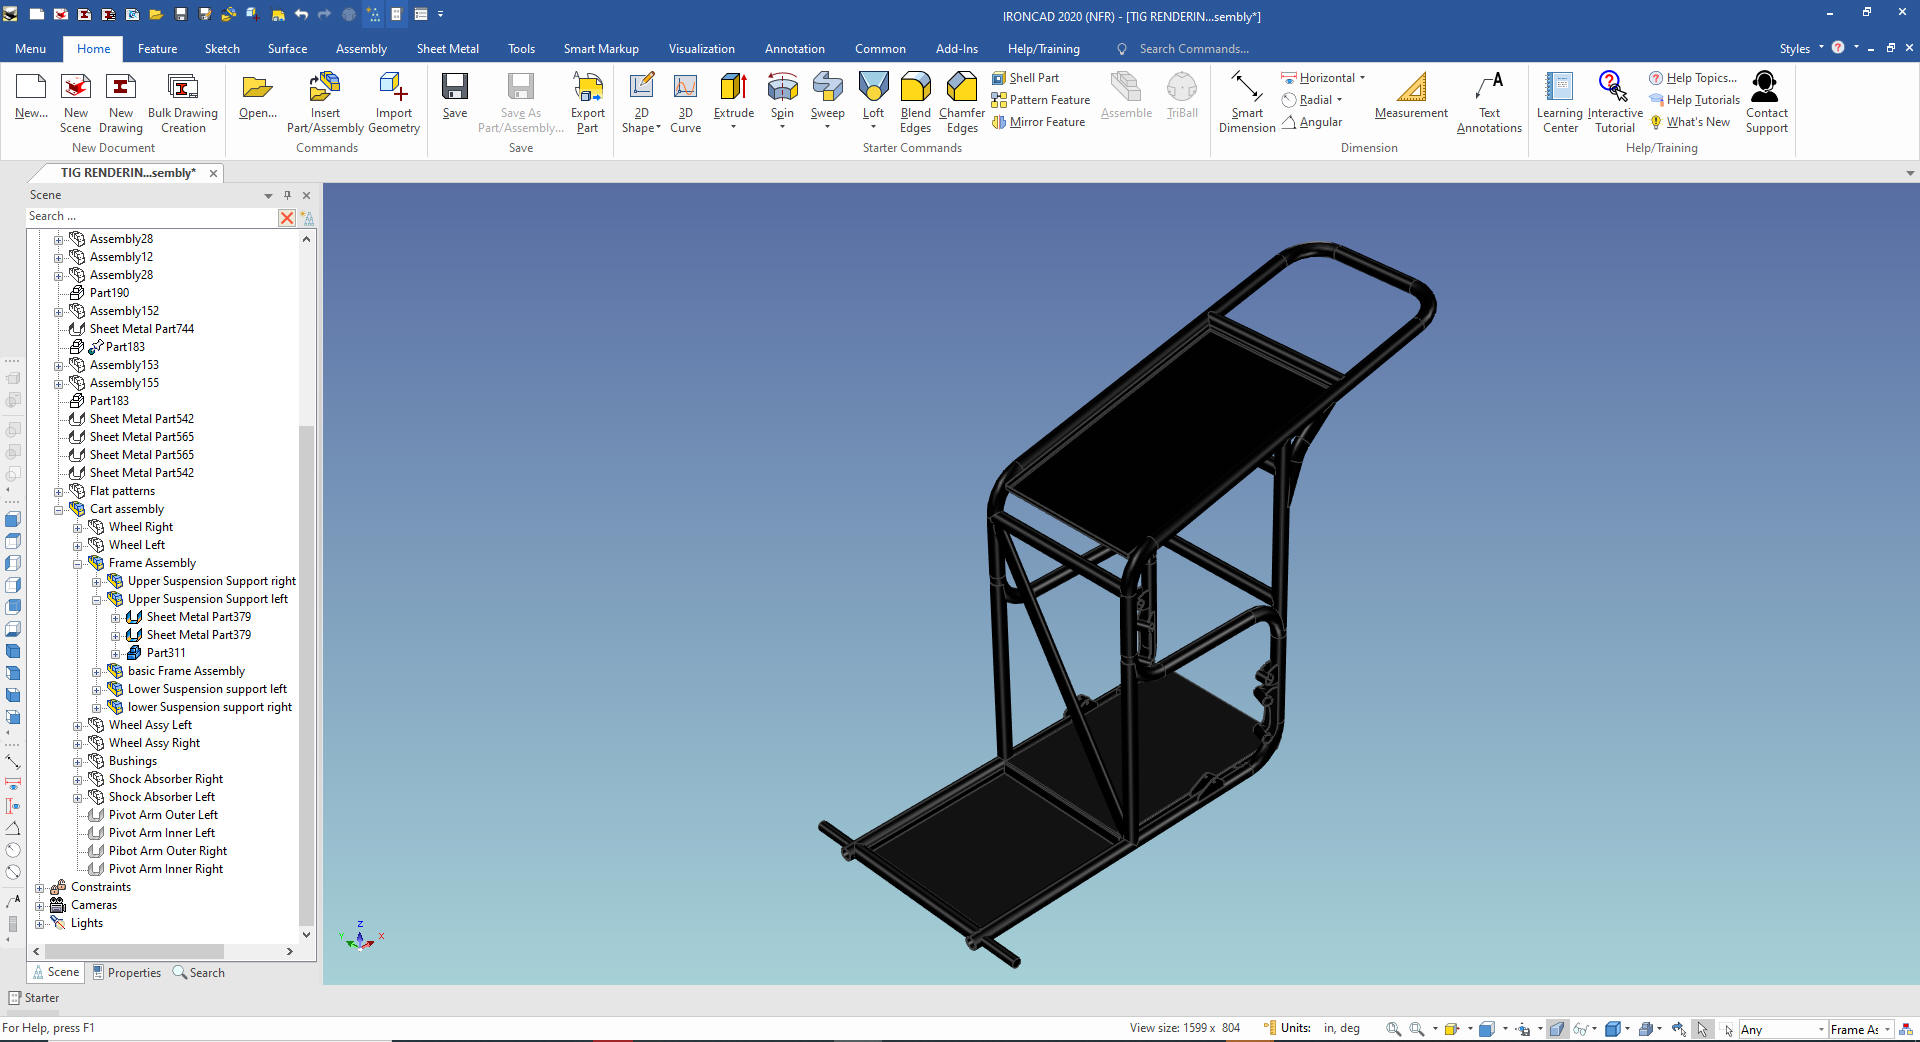Select the Spin tool
The height and width of the screenshot is (1042, 1920).
click(x=782, y=88)
